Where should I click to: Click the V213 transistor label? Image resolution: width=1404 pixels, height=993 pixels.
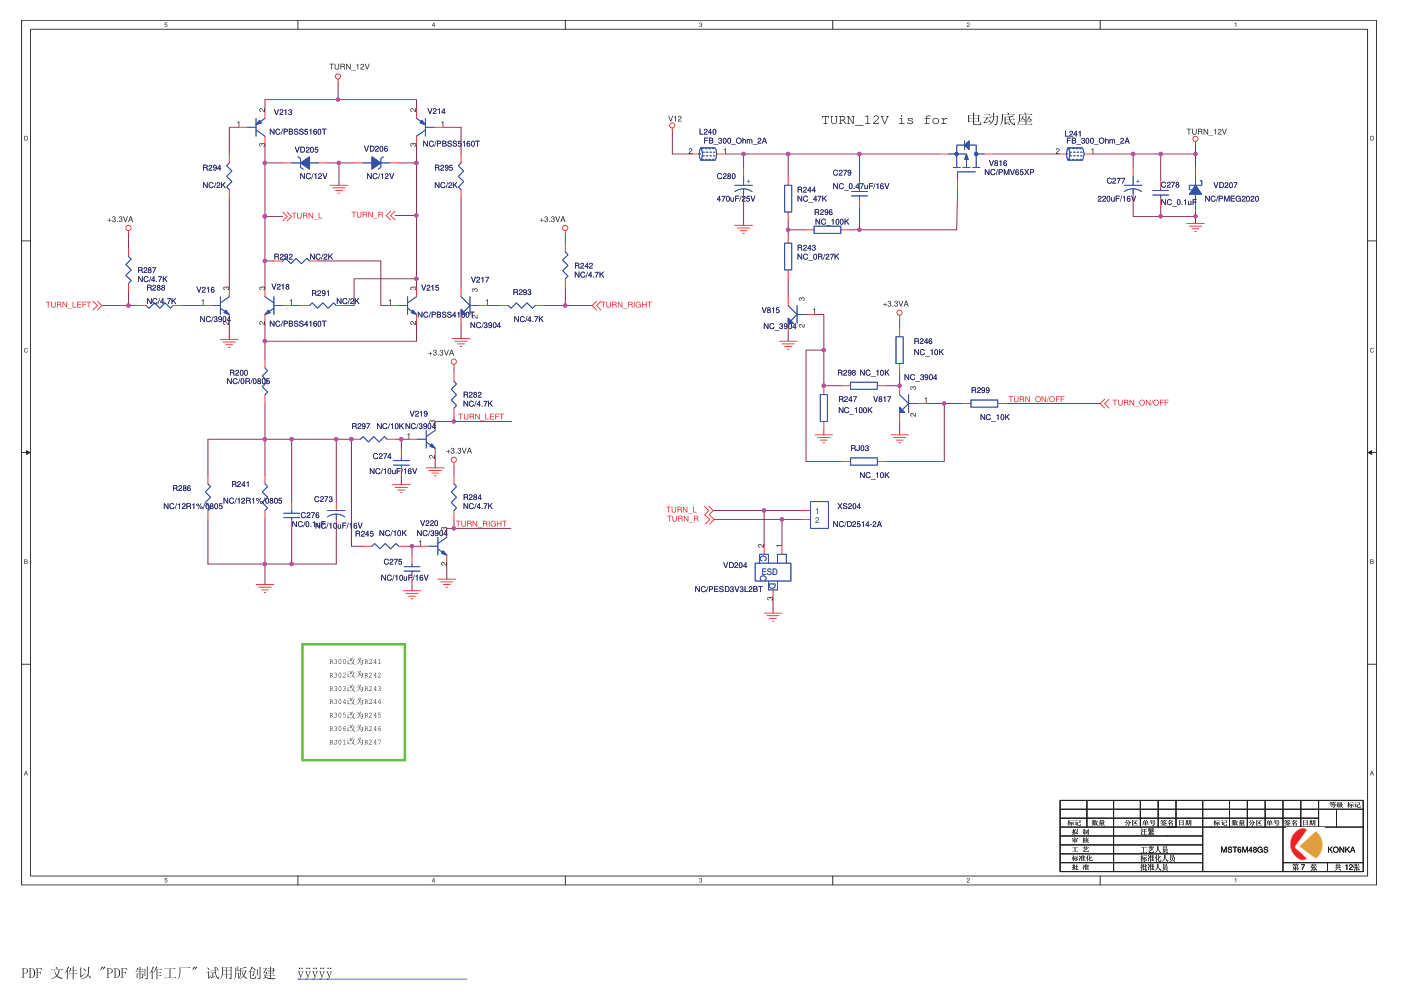(283, 112)
